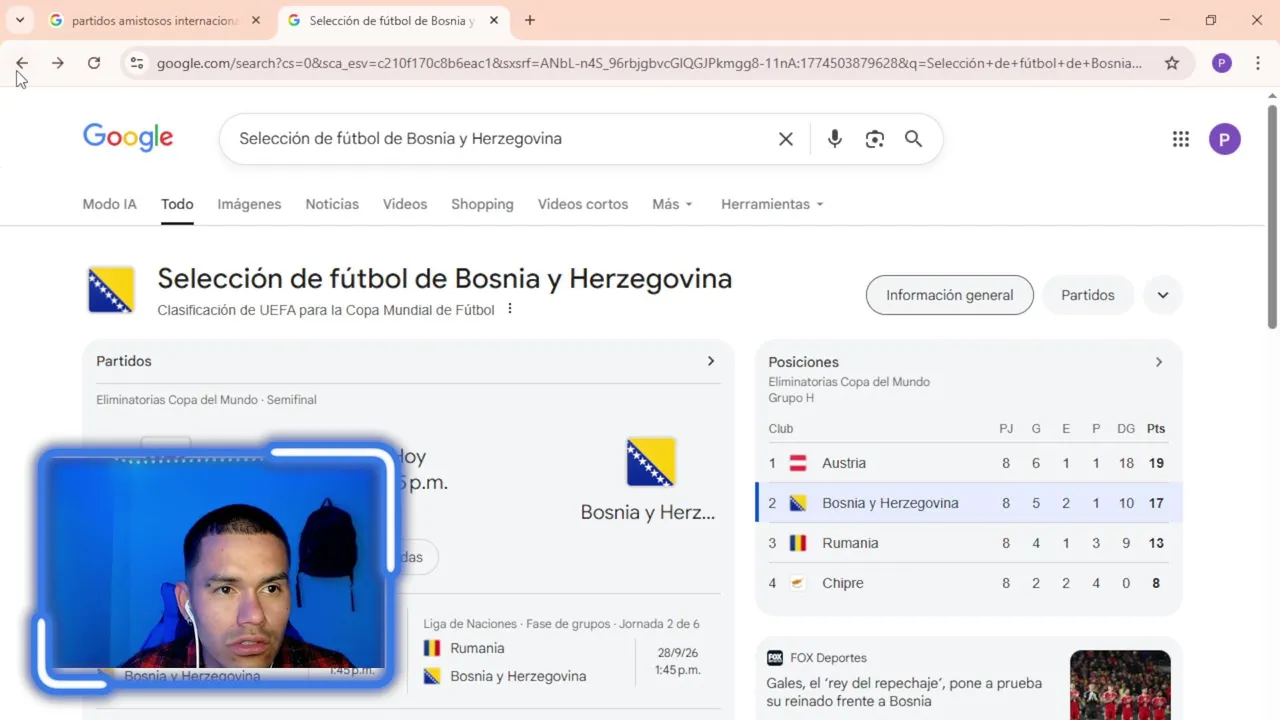Open the tab search dropdown arrow
This screenshot has width=1280, height=720.
[x=20, y=20]
